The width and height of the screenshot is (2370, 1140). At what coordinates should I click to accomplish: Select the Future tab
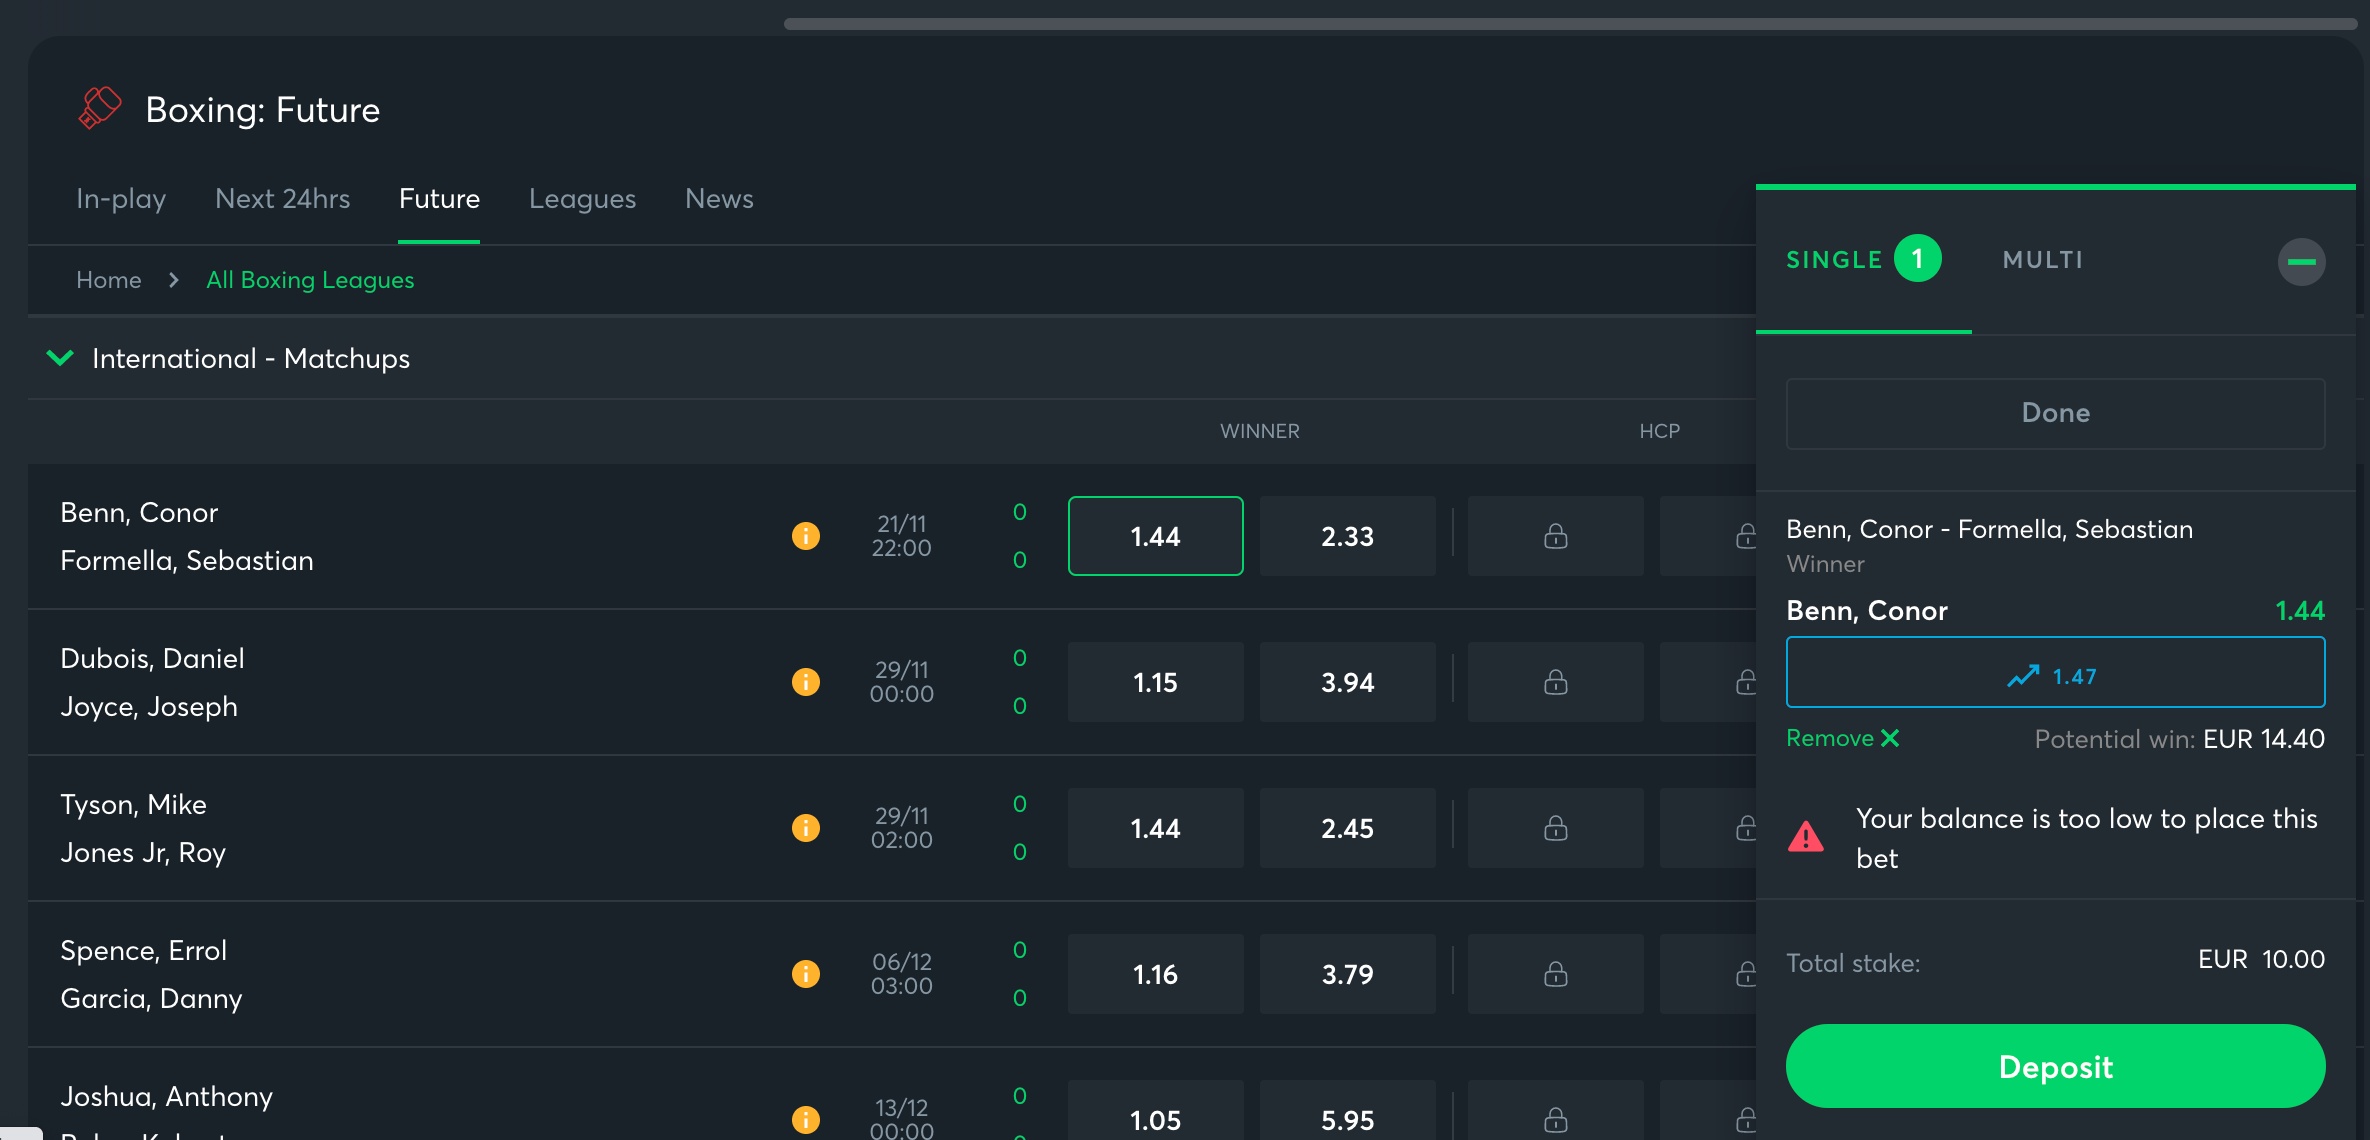[439, 199]
